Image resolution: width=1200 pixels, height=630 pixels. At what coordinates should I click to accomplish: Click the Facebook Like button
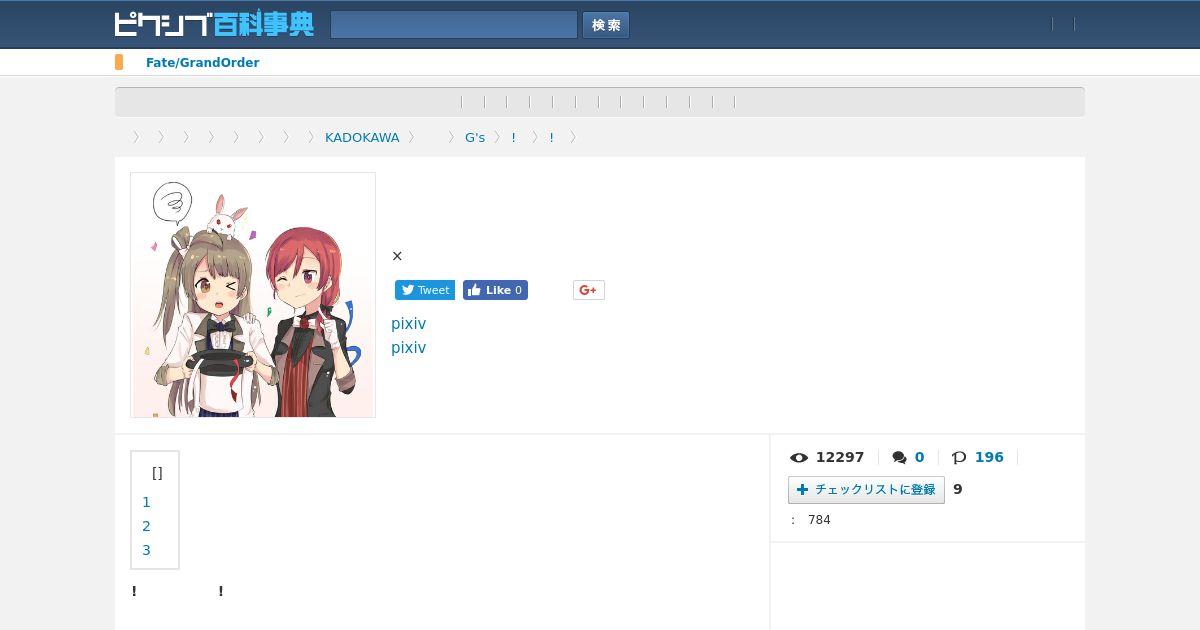point(495,290)
